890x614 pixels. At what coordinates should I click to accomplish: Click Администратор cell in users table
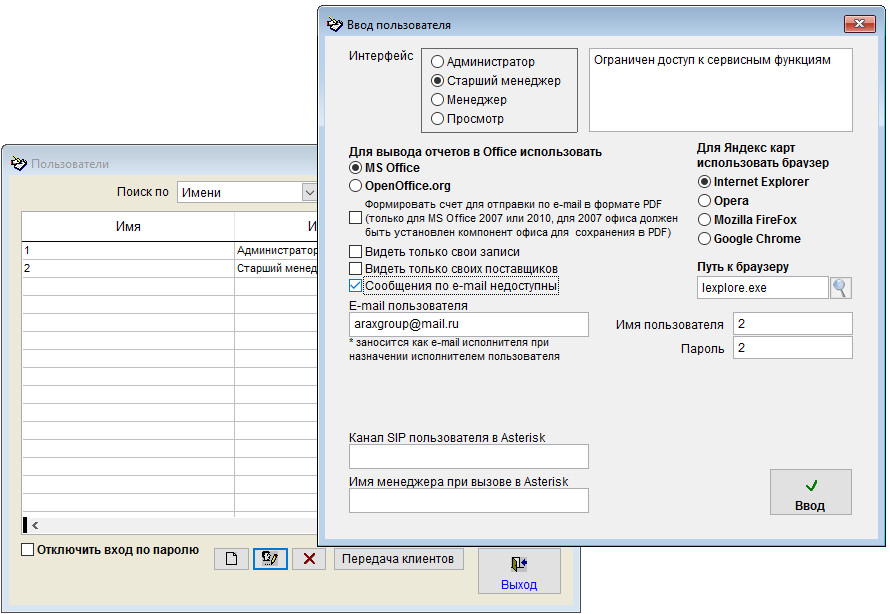276,250
